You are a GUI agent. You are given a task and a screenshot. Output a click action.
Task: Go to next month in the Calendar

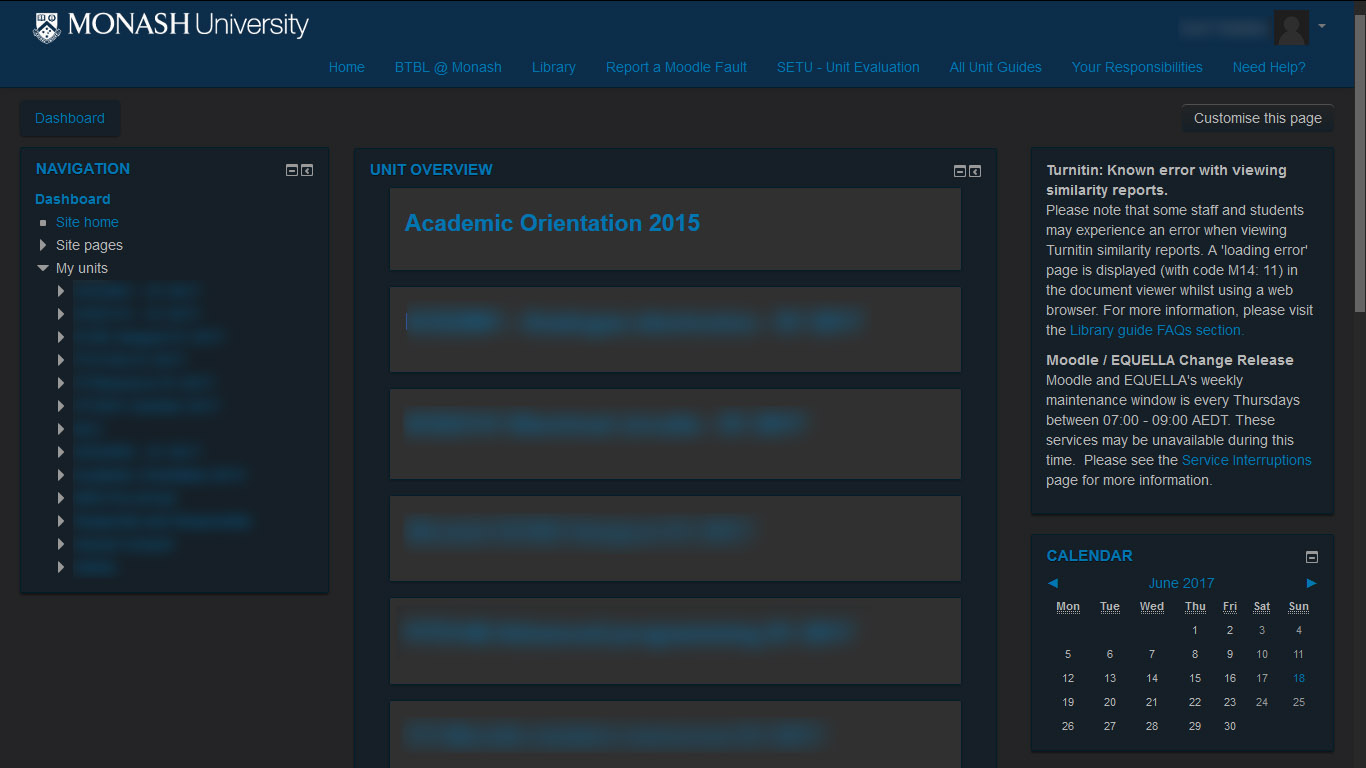(1311, 582)
